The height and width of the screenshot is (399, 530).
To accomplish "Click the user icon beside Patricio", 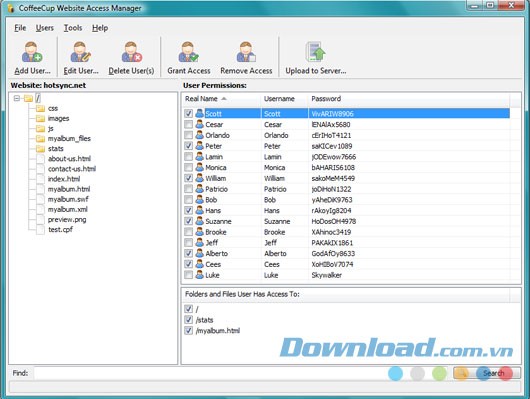I will [200, 189].
